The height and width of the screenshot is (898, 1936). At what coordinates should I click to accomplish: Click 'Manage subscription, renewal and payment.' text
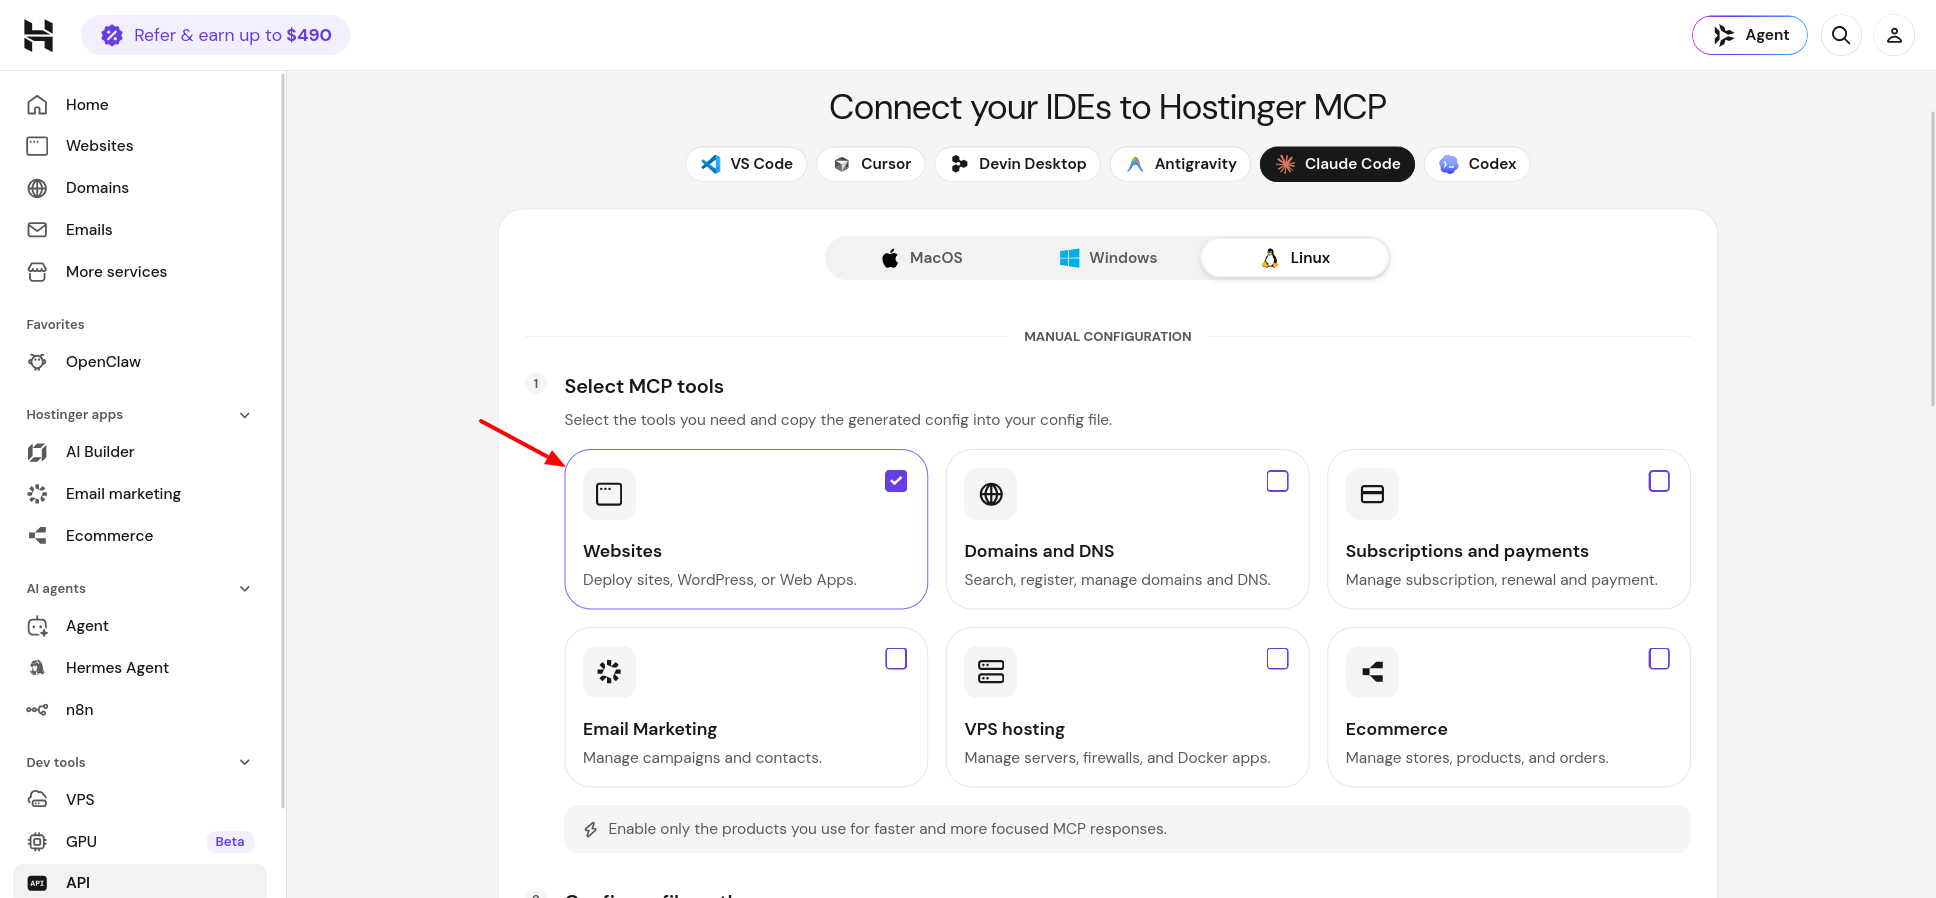click(1502, 580)
